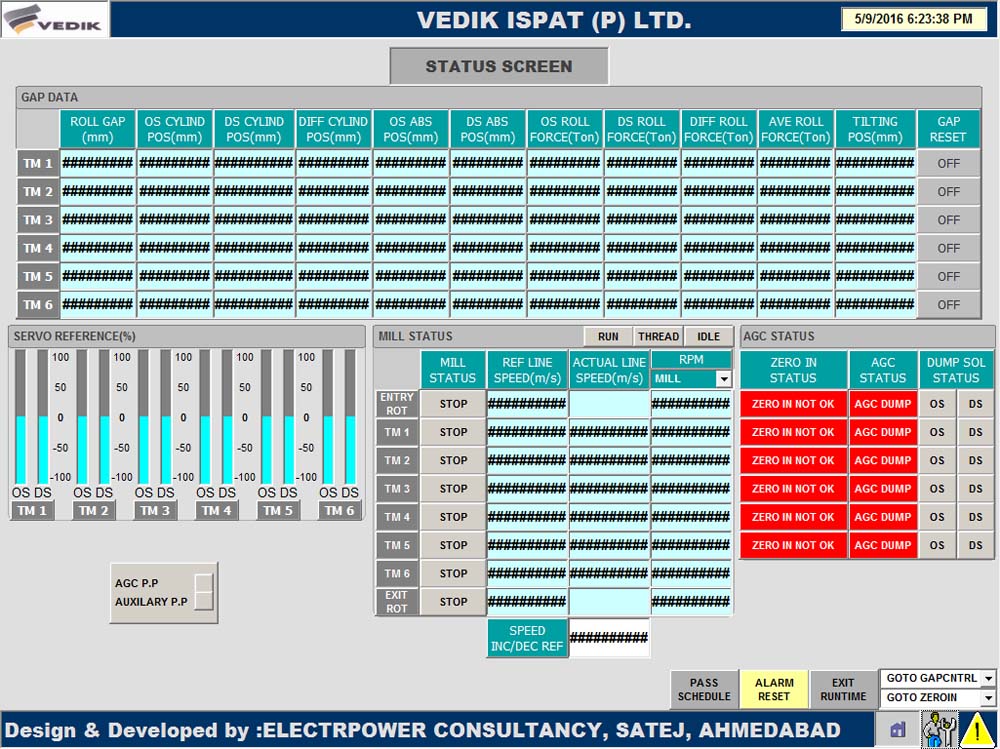Click the ACTUAL LINE SPEED field for TM 4
Image resolution: width=1000 pixels, height=749 pixels.
(x=609, y=517)
